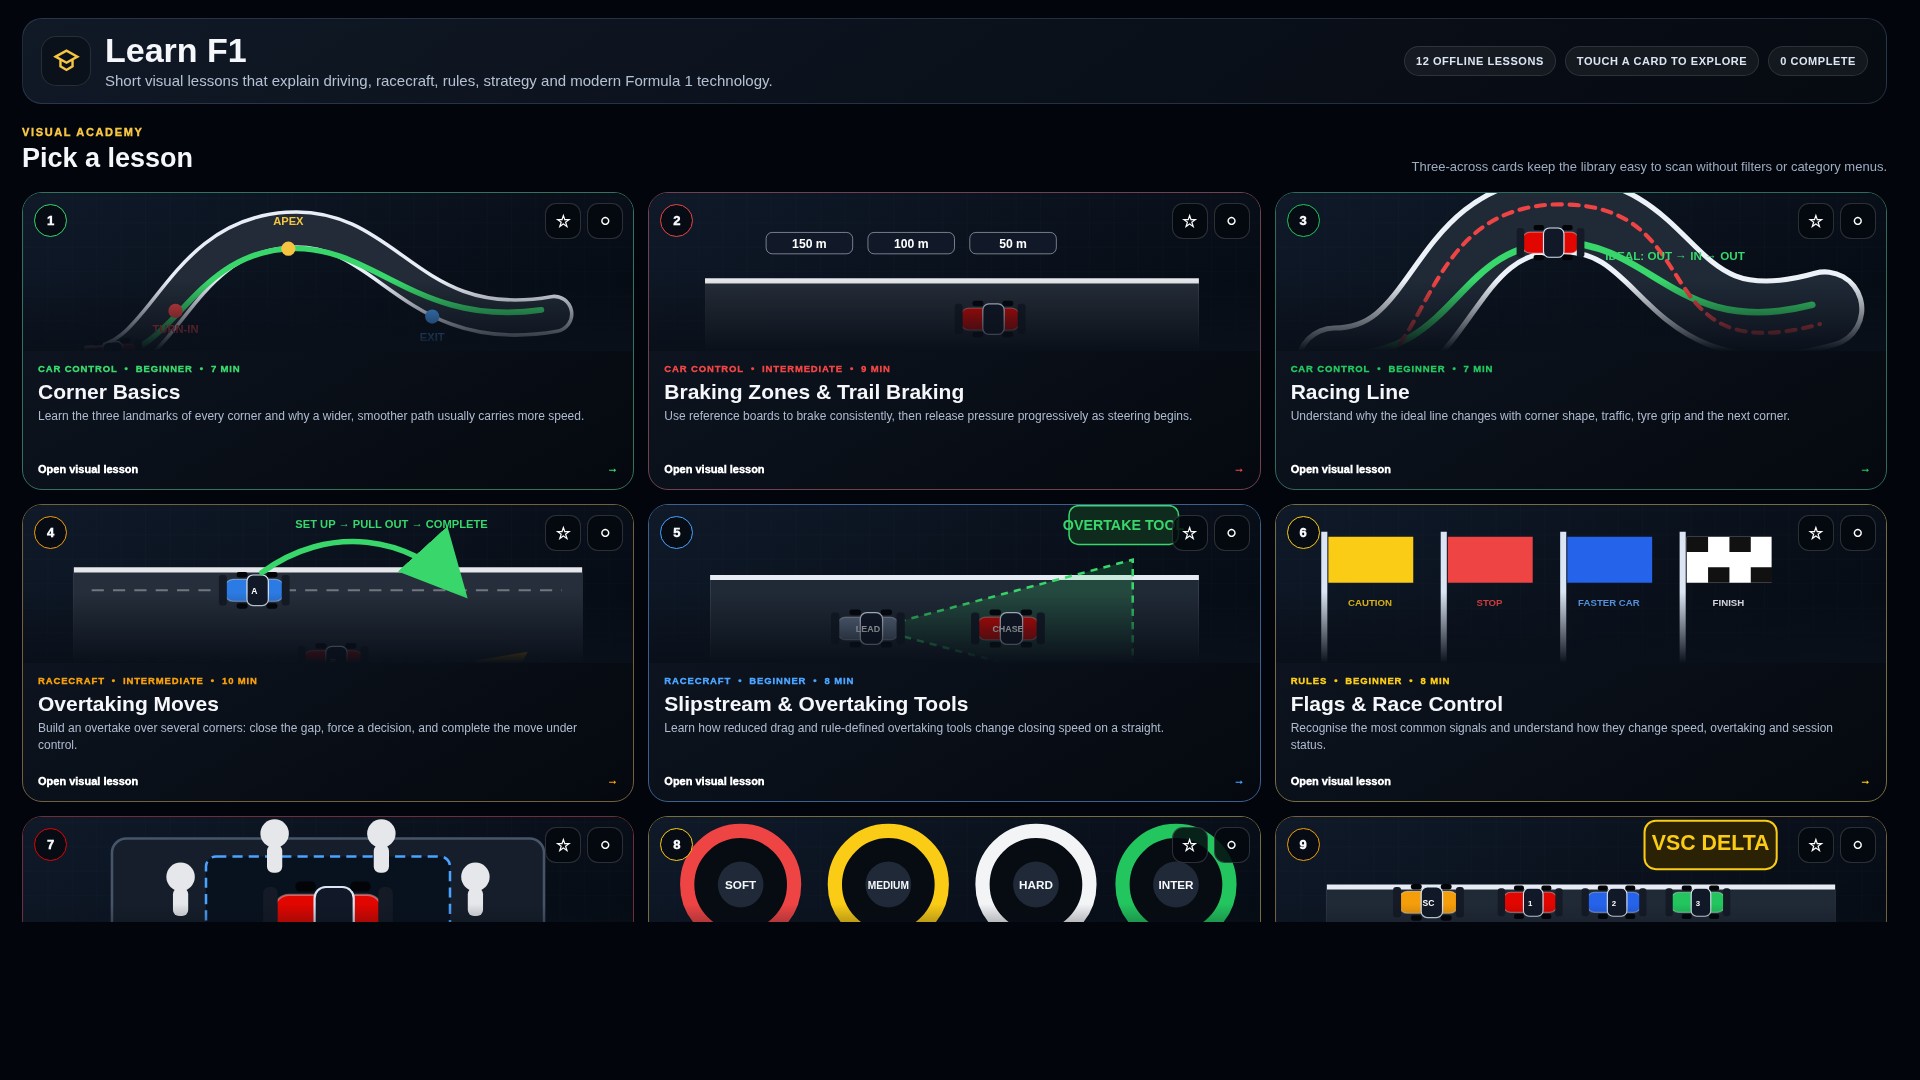Click the yellow Caution flag
The width and height of the screenshot is (1920, 1080).
pos(1370,560)
